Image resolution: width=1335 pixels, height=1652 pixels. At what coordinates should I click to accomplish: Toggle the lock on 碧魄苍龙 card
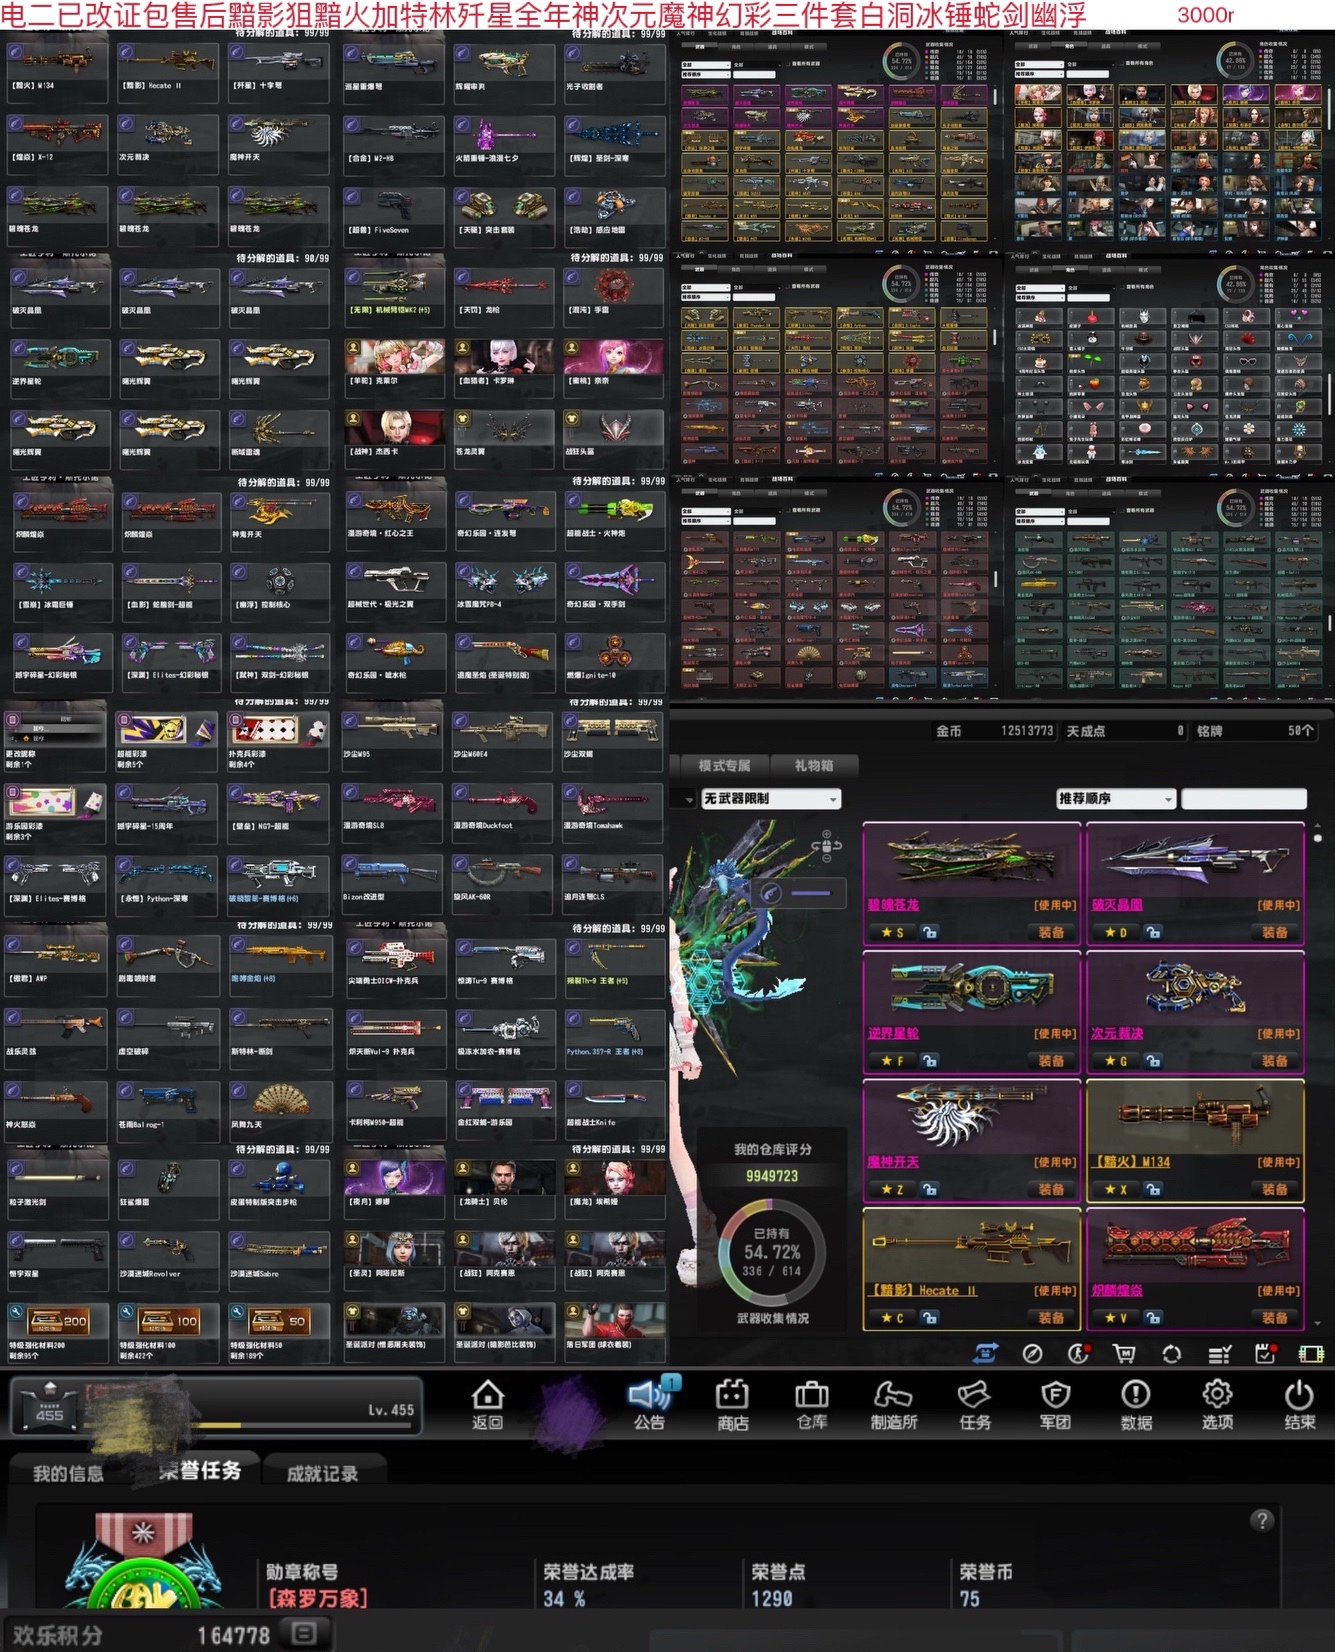[929, 932]
